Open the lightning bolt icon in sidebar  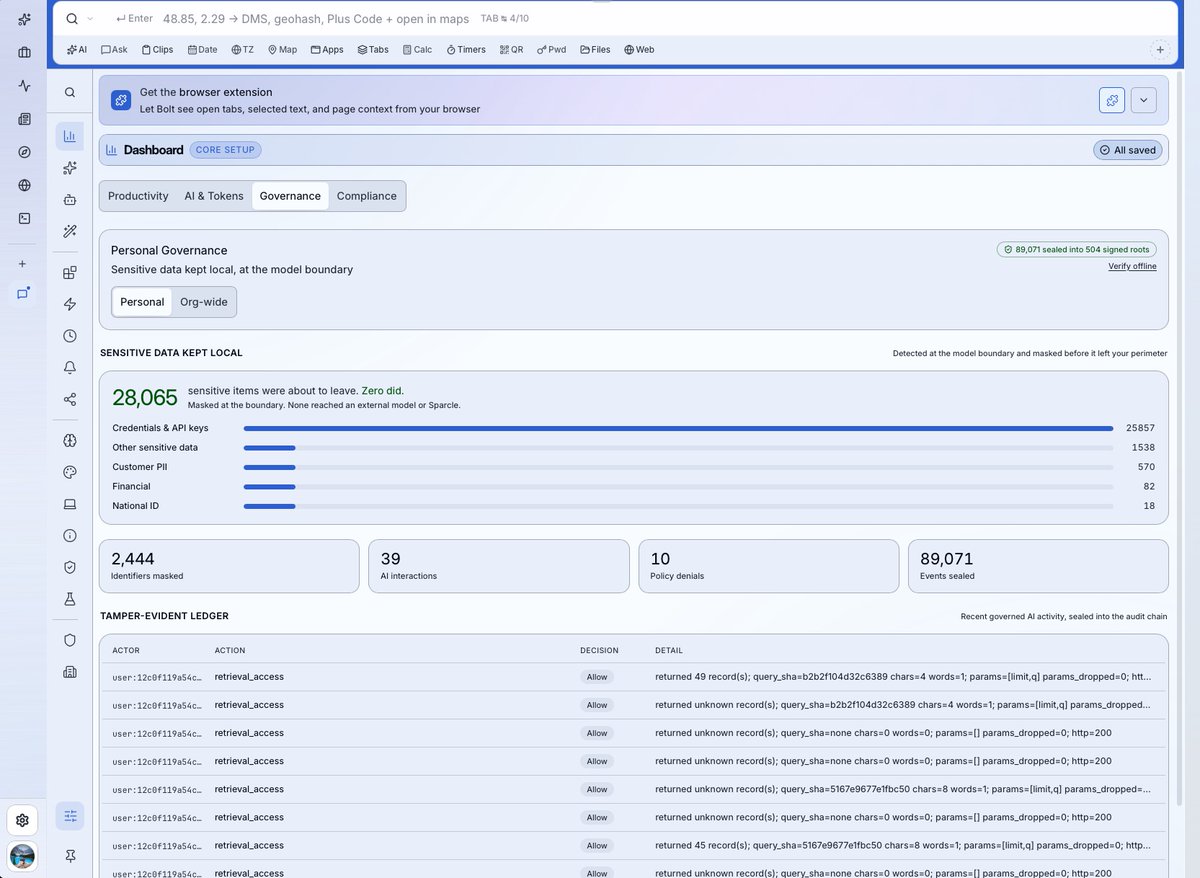pyautogui.click(x=70, y=304)
